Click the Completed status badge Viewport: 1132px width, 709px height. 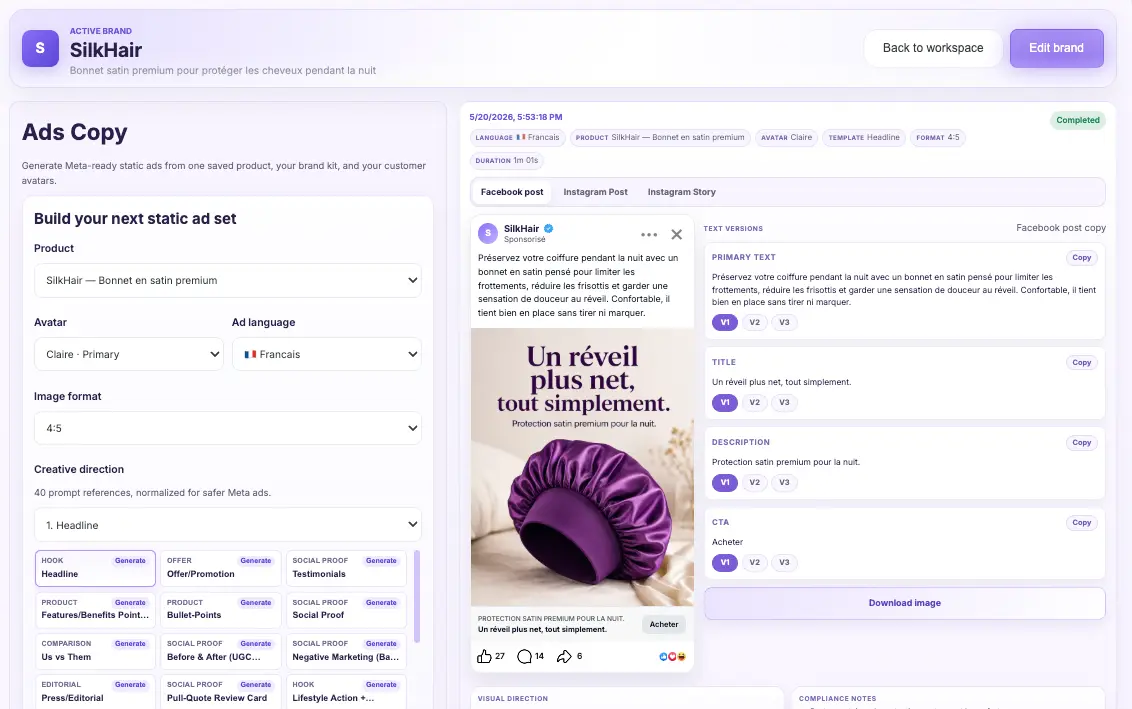1077,121
